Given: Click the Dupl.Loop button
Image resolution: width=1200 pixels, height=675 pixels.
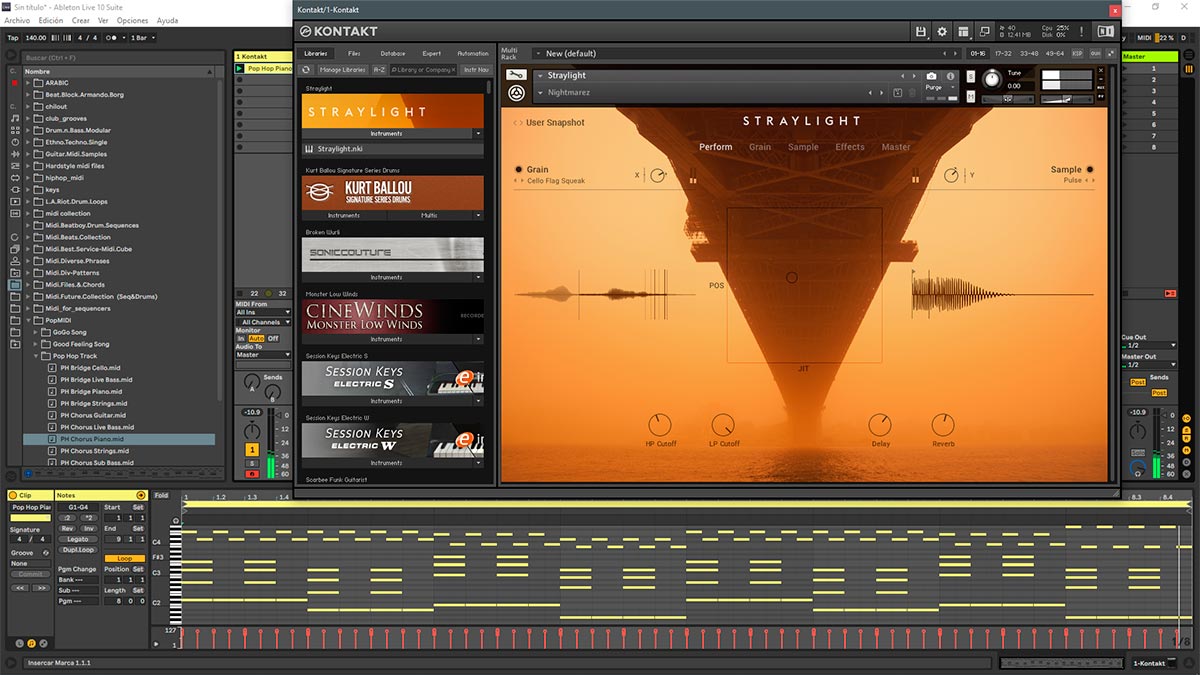Looking at the screenshot, I should 77,550.
